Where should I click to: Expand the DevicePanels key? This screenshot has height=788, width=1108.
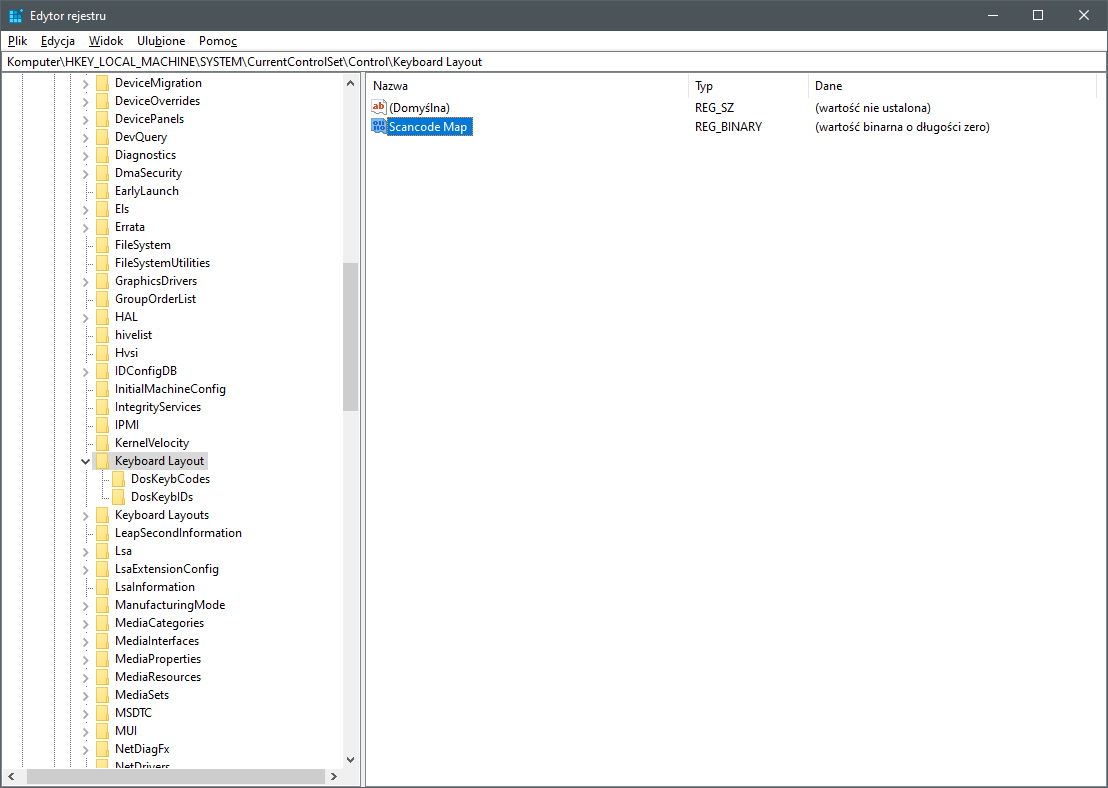click(86, 119)
